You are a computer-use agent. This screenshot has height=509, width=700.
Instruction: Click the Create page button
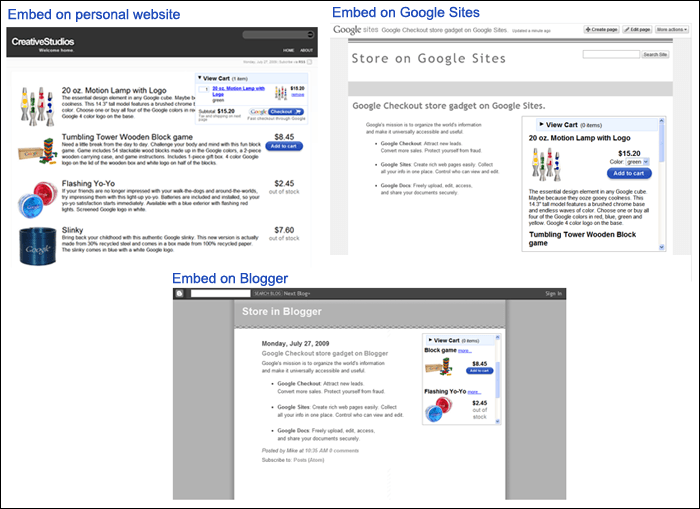click(x=601, y=29)
